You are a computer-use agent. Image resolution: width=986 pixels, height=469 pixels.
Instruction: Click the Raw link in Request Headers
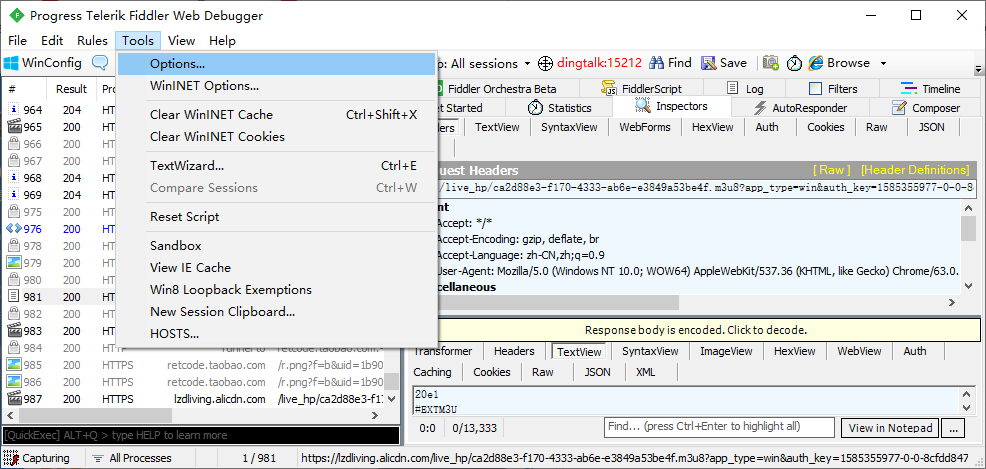point(831,170)
